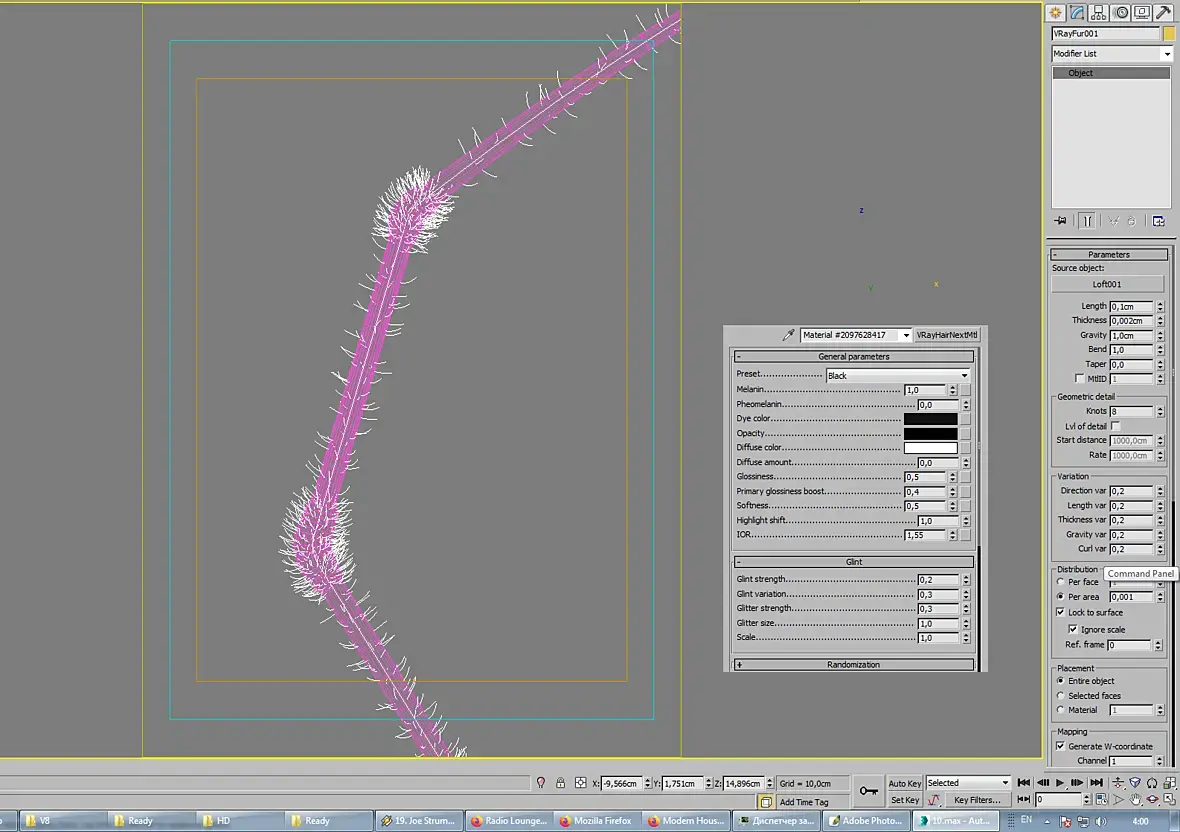1180x832 pixels.
Task: Open the Hierarchy panel tab
Action: [x=1099, y=13]
